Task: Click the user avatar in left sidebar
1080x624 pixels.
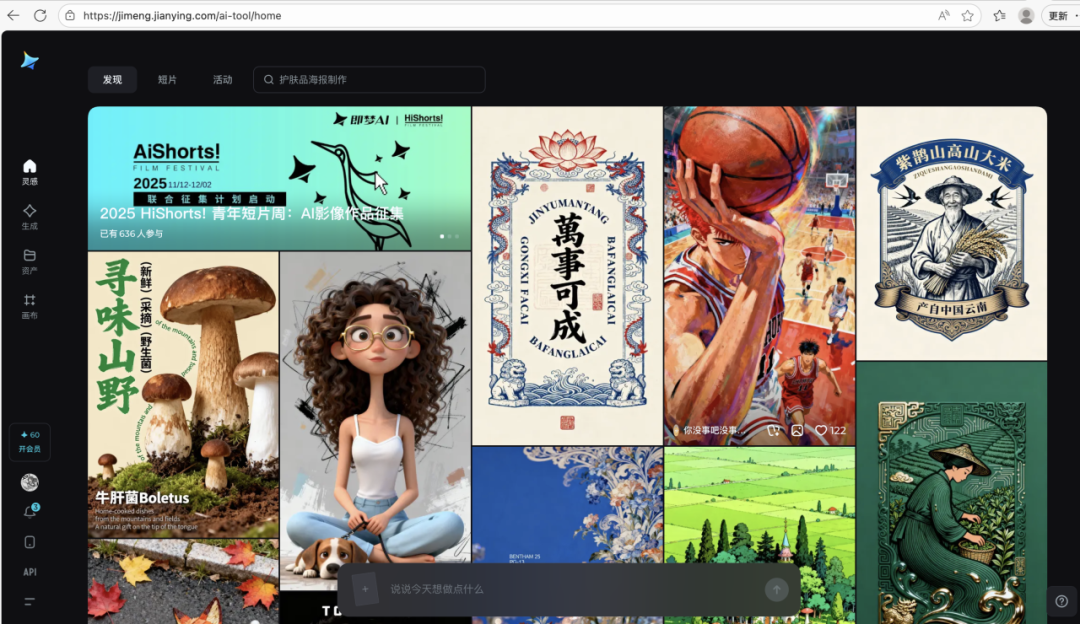Action: click(x=29, y=482)
